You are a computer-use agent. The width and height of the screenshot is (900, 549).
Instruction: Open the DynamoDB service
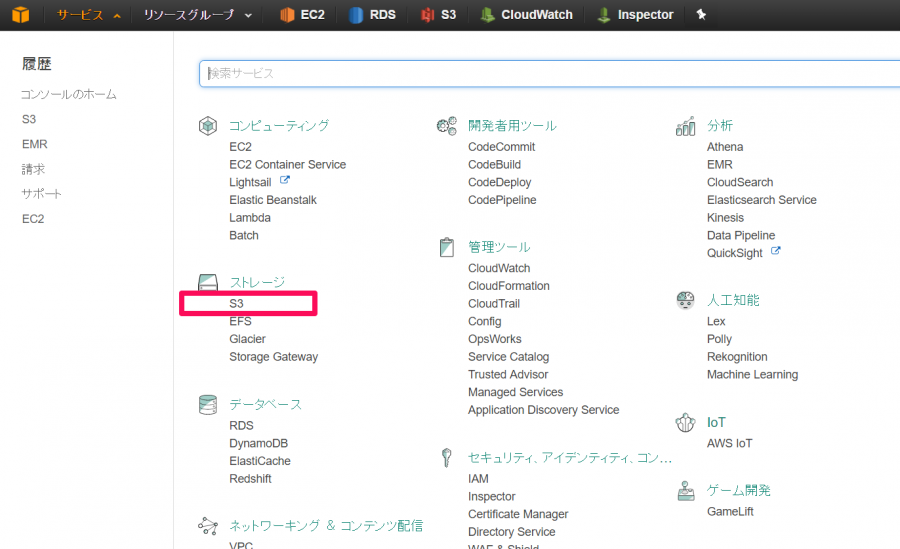(258, 443)
